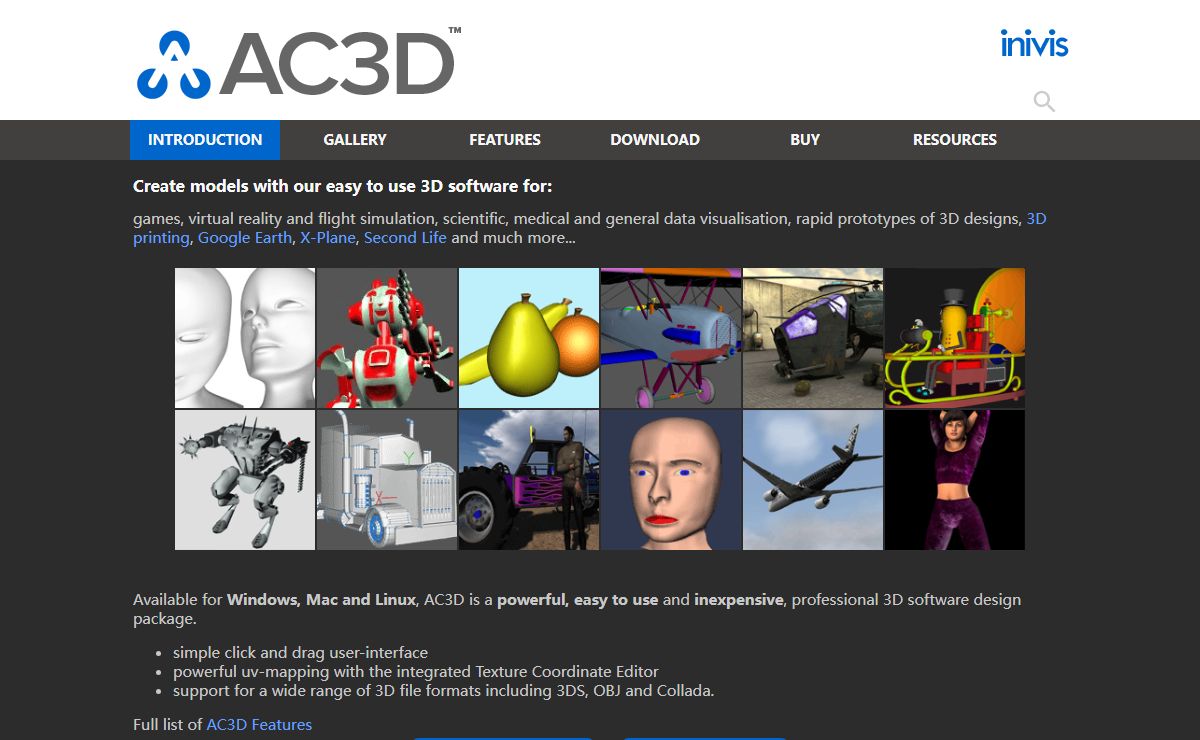Click the search magnifier icon

tap(1044, 101)
